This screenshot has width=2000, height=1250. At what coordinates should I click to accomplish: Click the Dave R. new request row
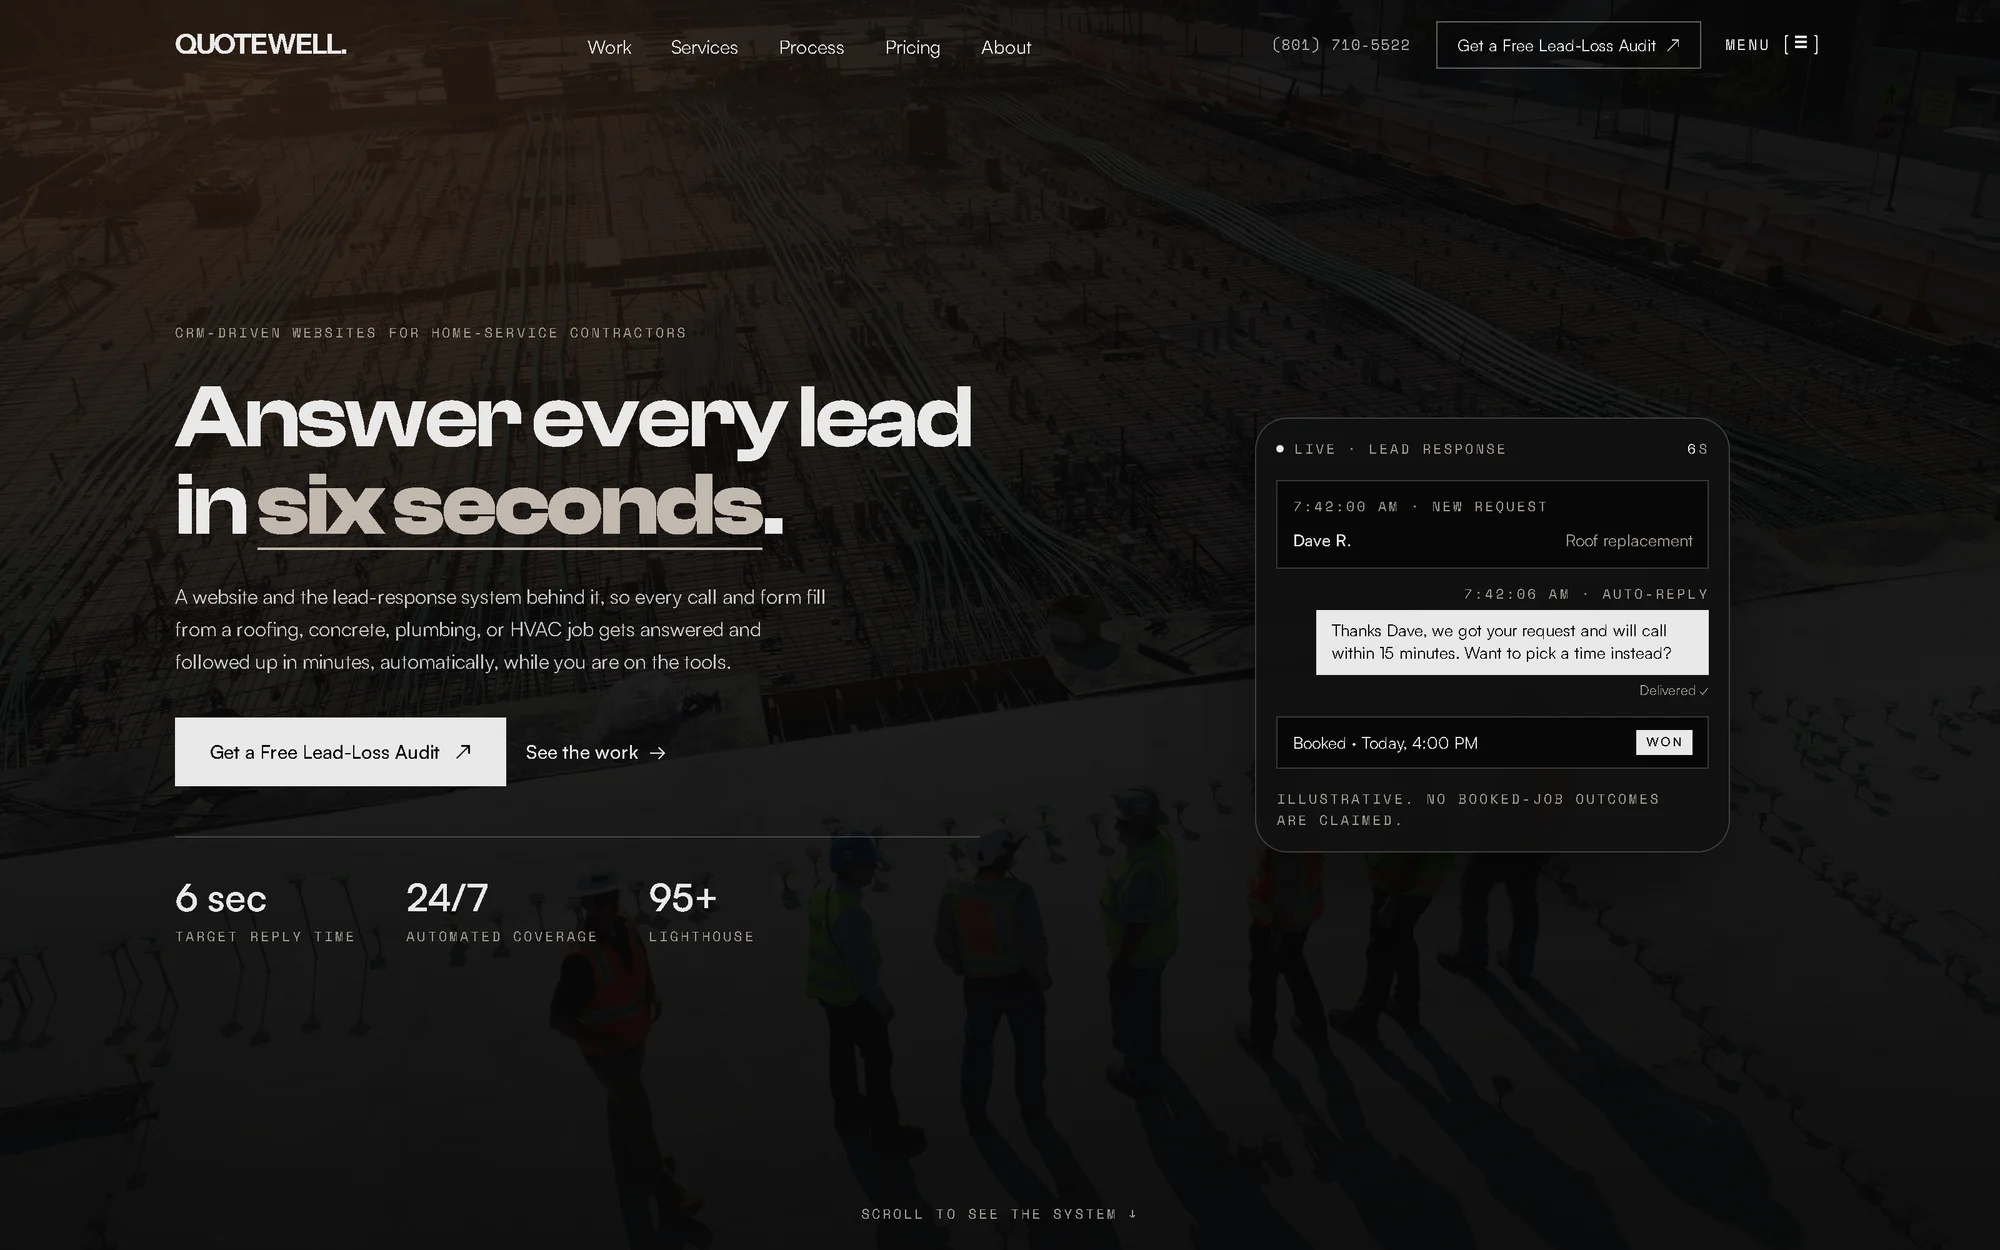click(x=1492, y=524)
